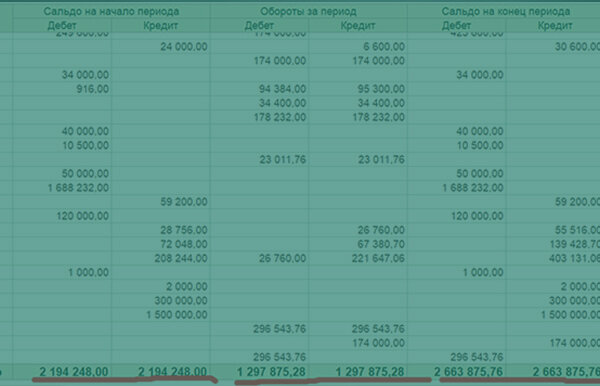
Task: Select the 94 384,00 turnover debit cell
Action: [282, 89]
